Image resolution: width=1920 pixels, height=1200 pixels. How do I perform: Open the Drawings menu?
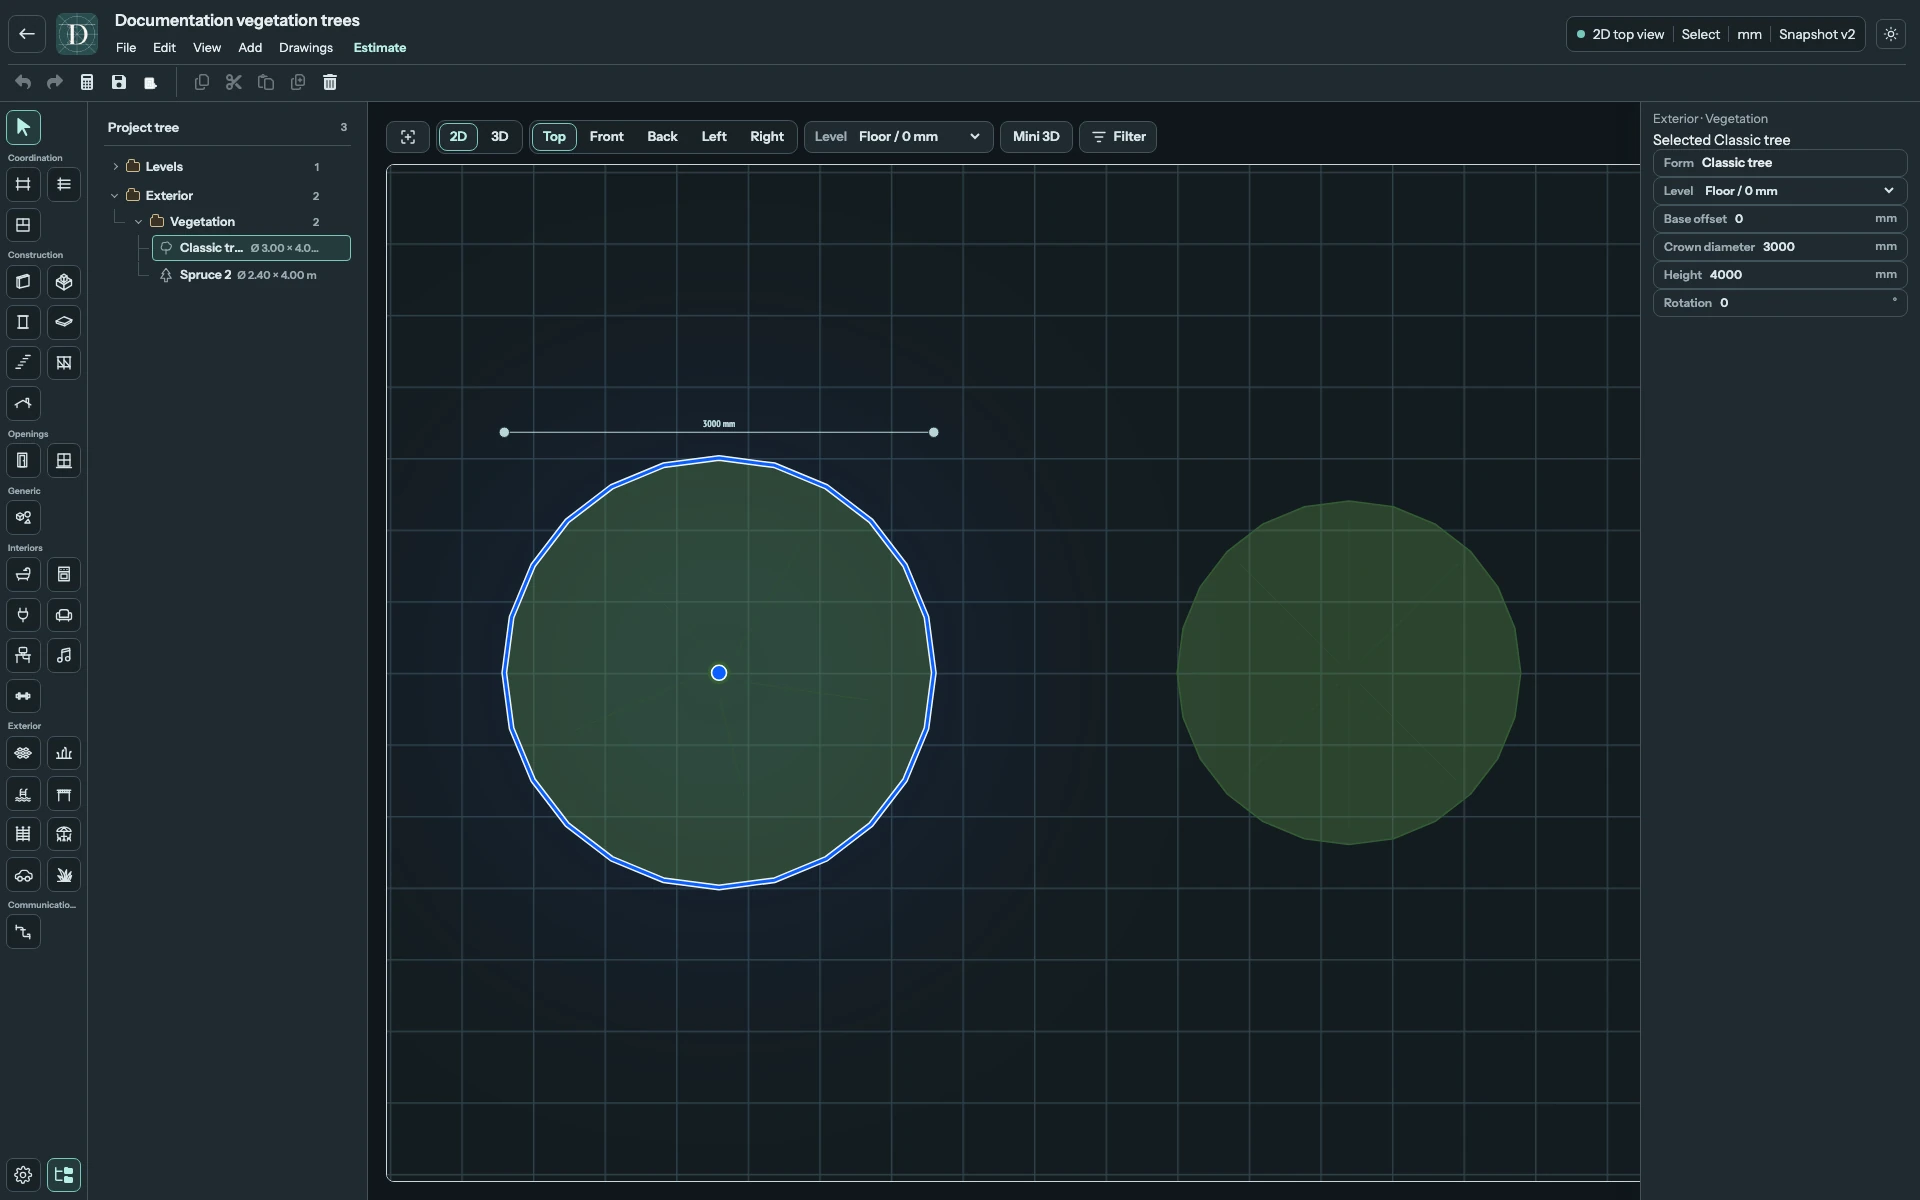(x=306, y=48)
